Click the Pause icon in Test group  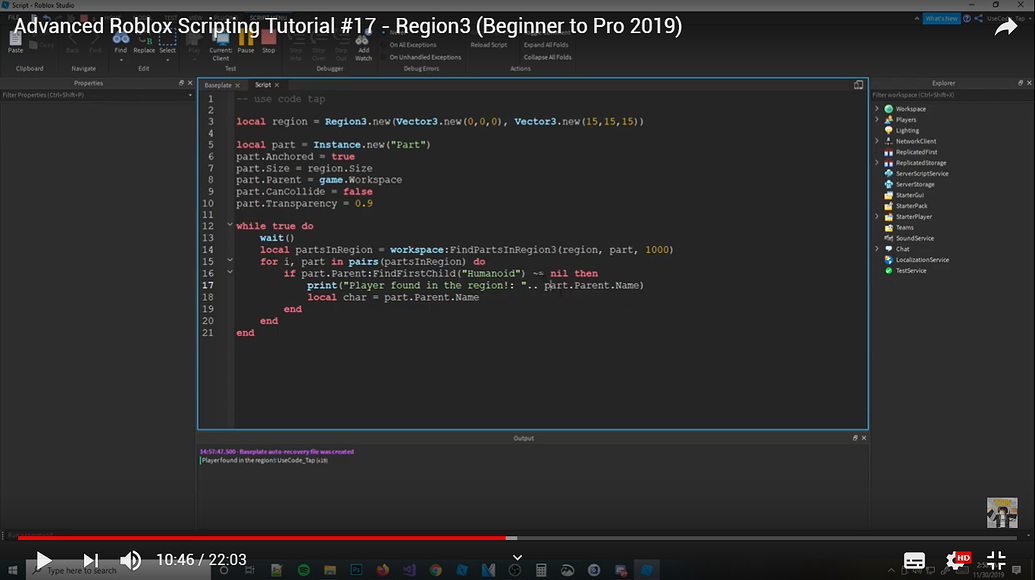point(245,40)
